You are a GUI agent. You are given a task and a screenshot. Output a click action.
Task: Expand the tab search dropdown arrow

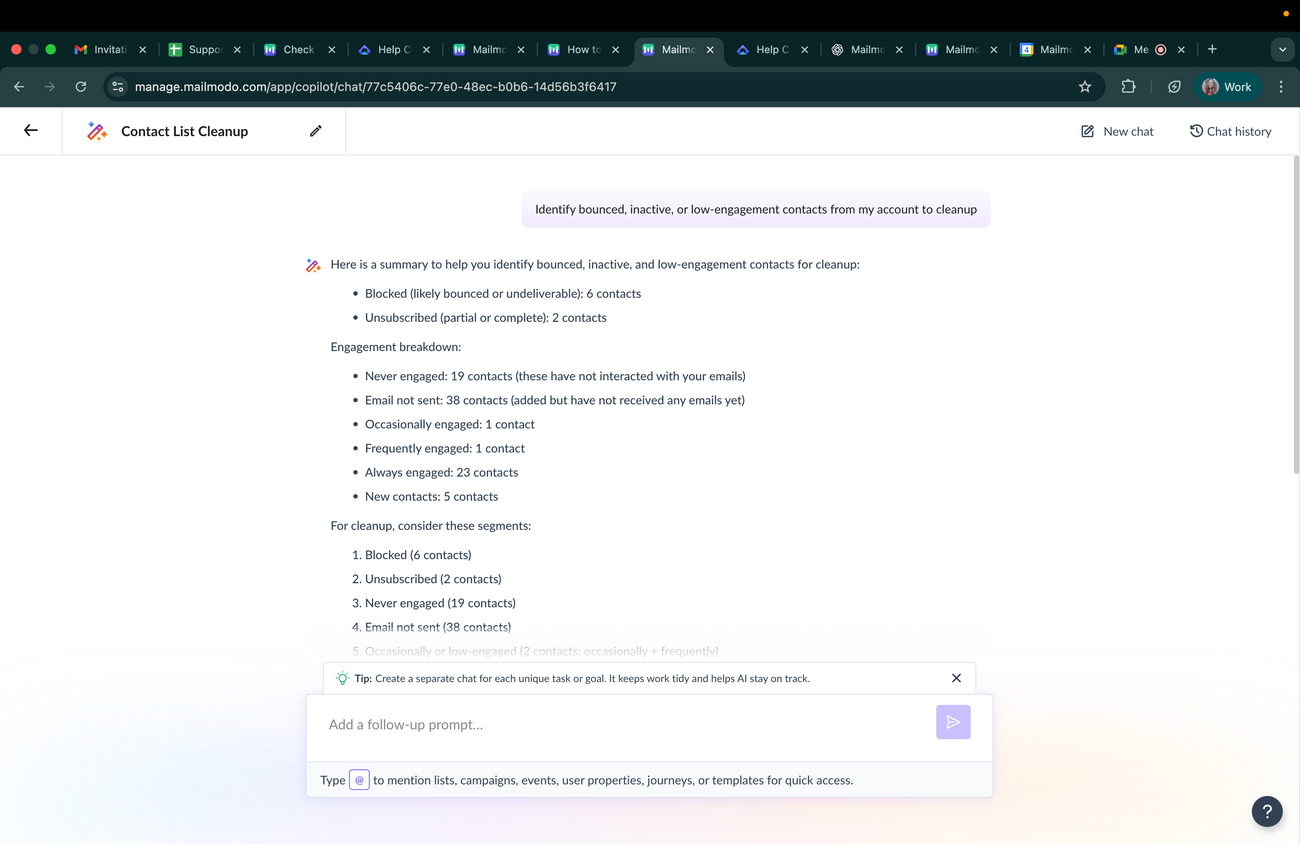click(x=1282, y=49)
